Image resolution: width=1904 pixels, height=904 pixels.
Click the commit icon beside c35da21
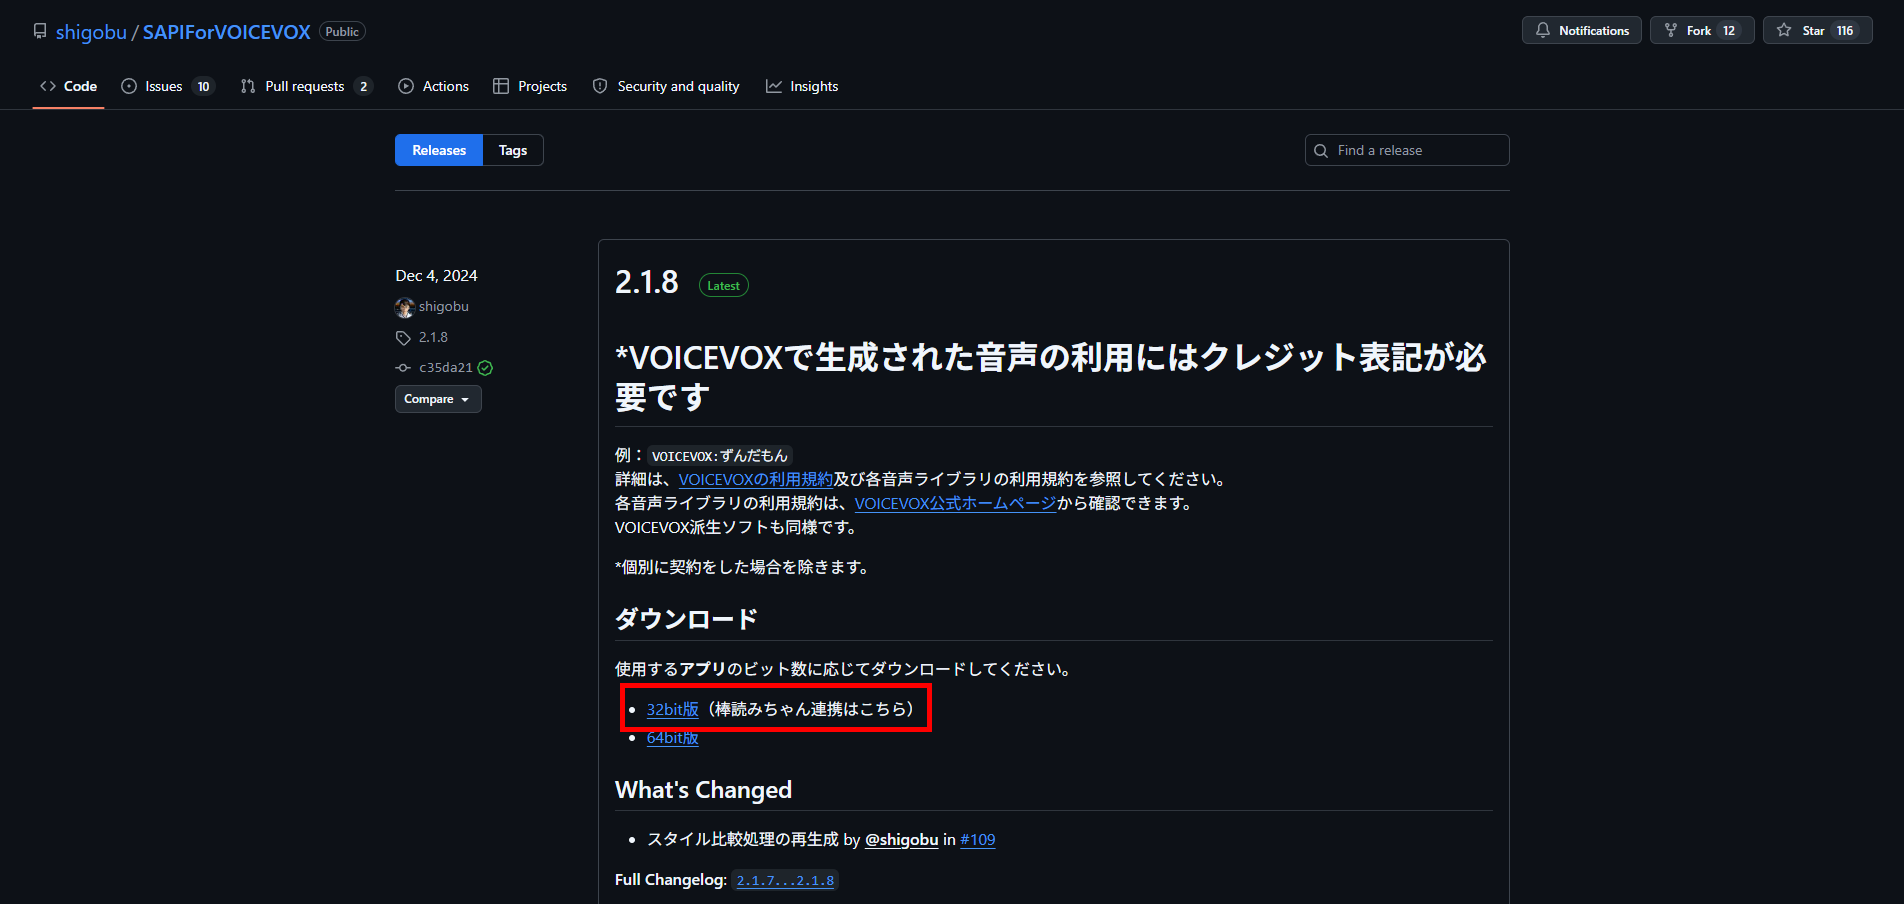[403, 368]
